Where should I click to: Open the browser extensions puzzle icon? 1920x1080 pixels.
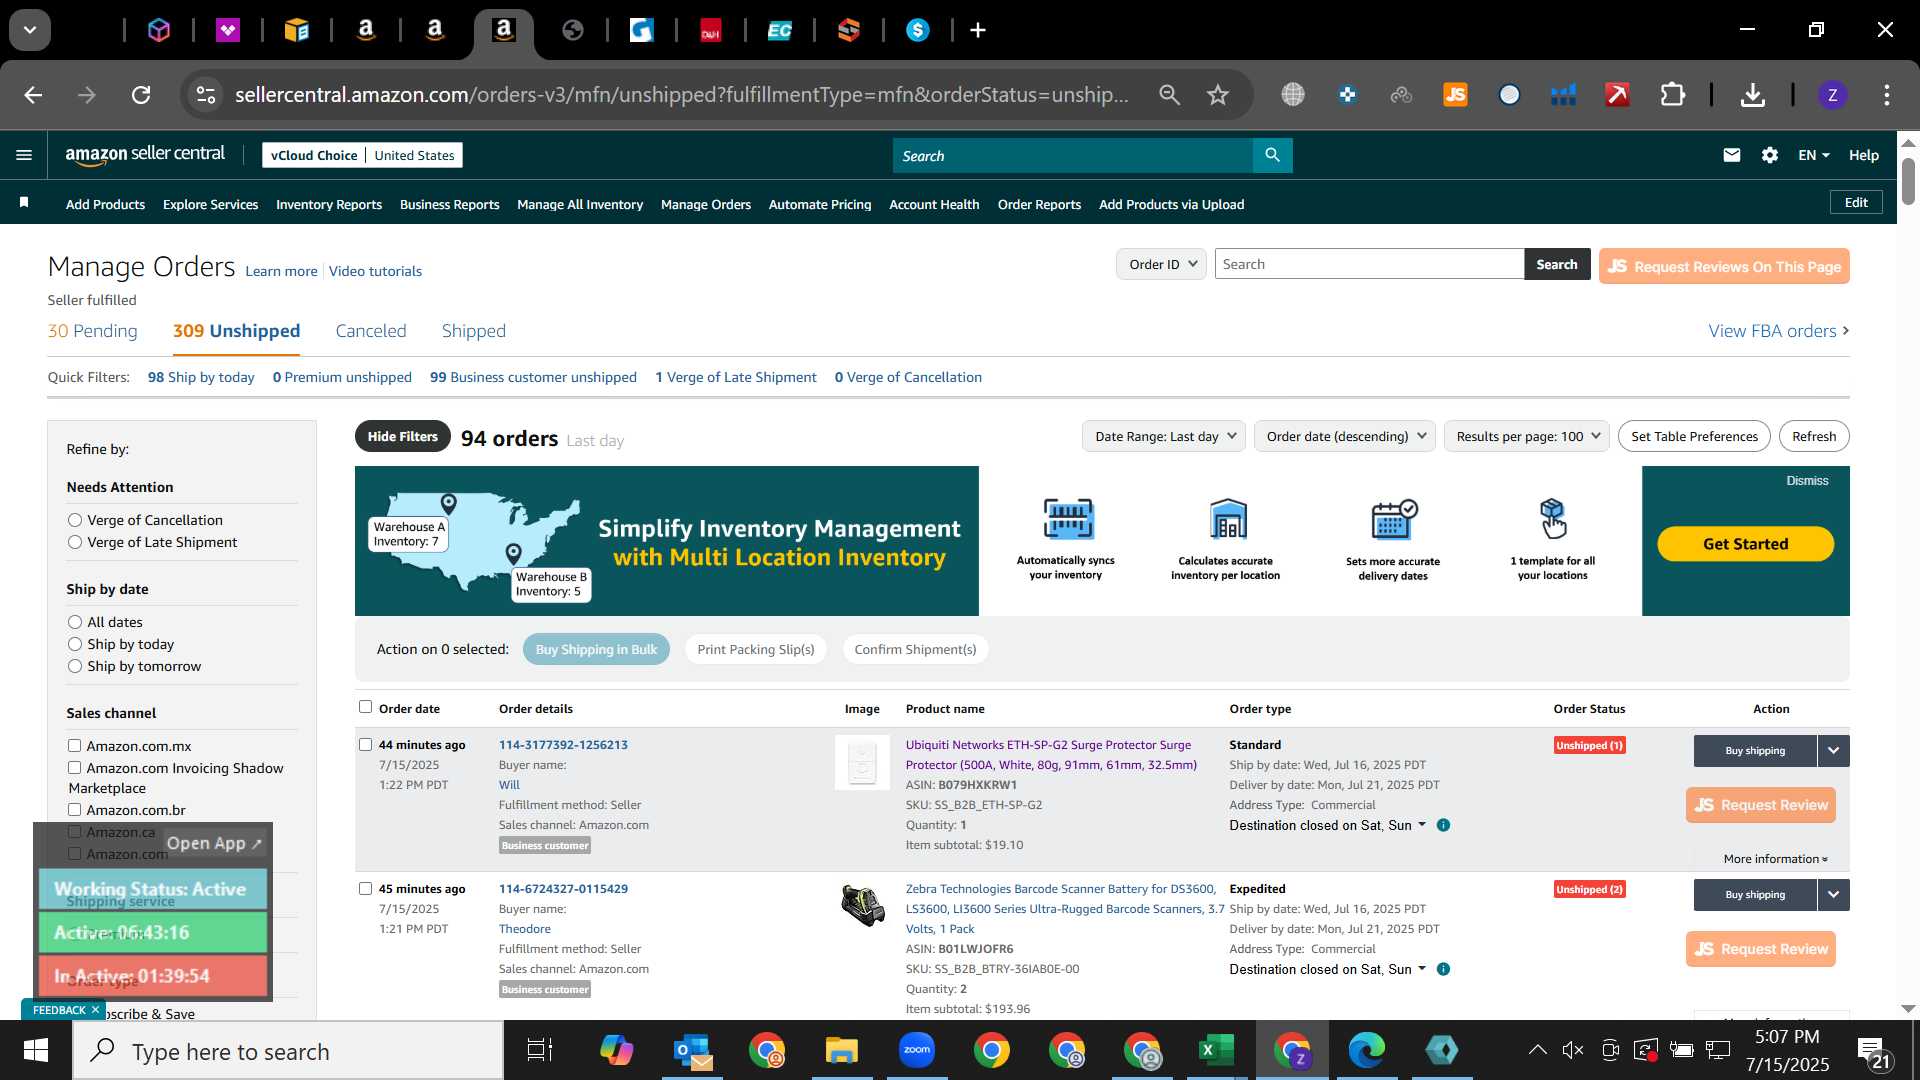point(1673,95)
